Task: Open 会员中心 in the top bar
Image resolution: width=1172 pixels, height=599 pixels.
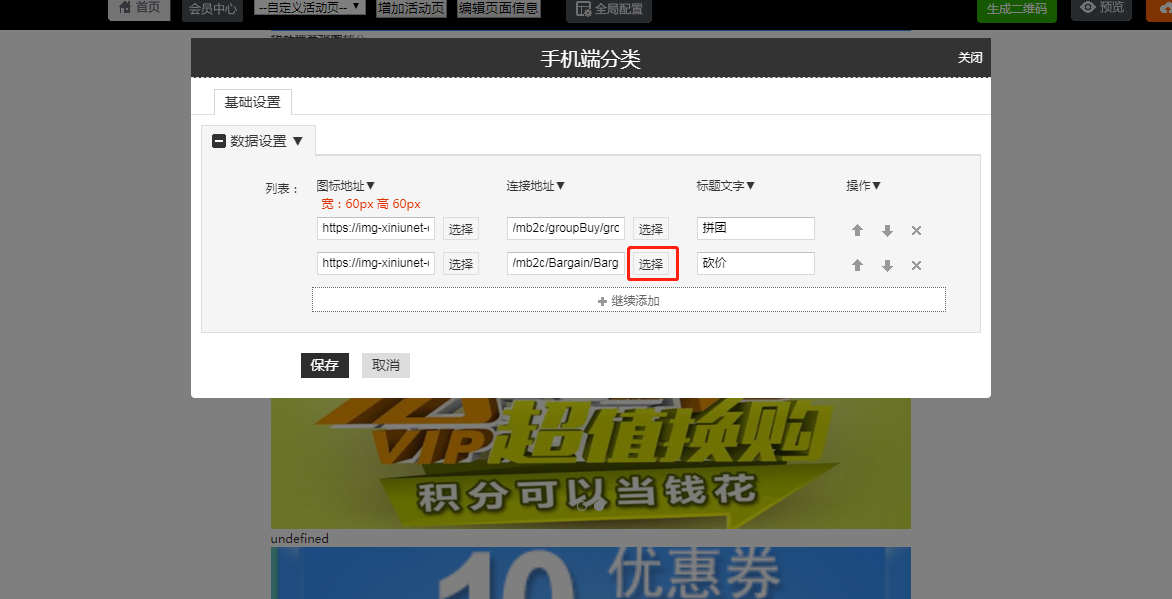Action: [x=212, y=10]
